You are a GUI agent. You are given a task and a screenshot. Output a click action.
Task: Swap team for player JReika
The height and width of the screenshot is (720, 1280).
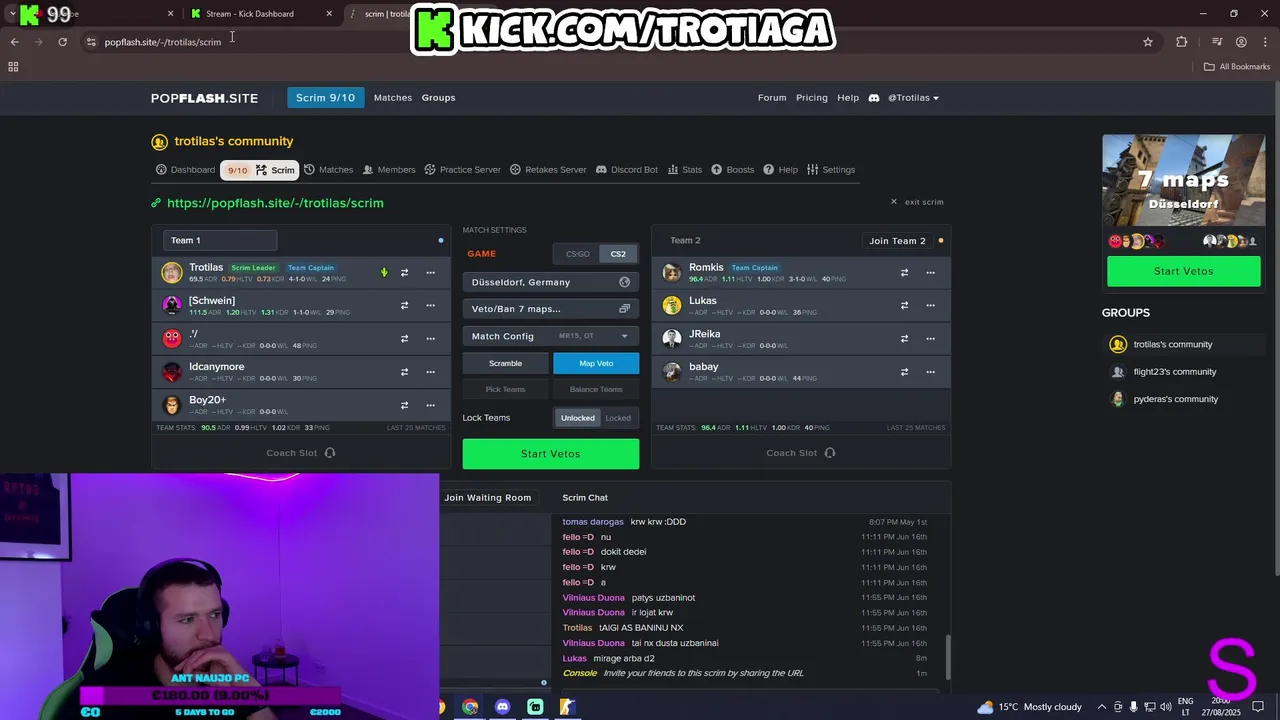coord(904,339)
